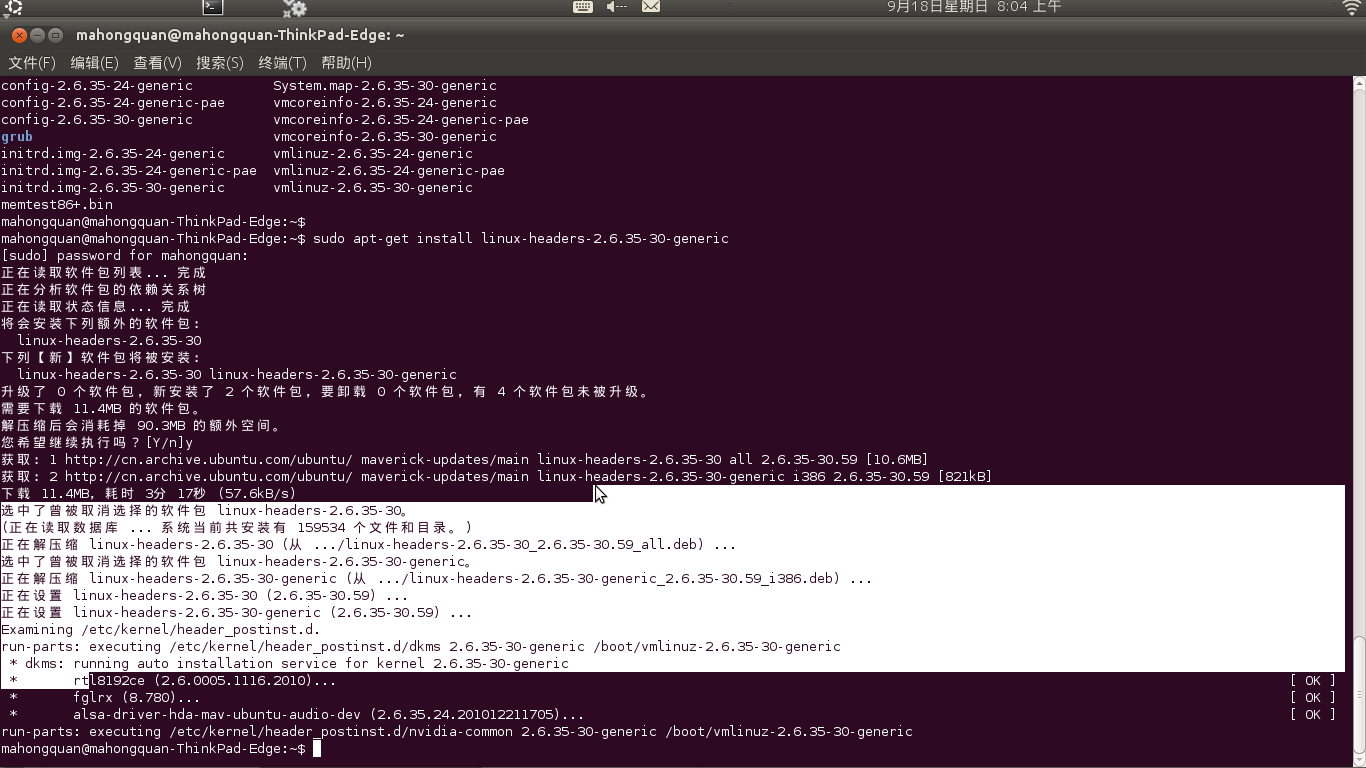Open the 终端(T) menu
This screenshot has height=768, width=1366.
[x=282, y=63]
